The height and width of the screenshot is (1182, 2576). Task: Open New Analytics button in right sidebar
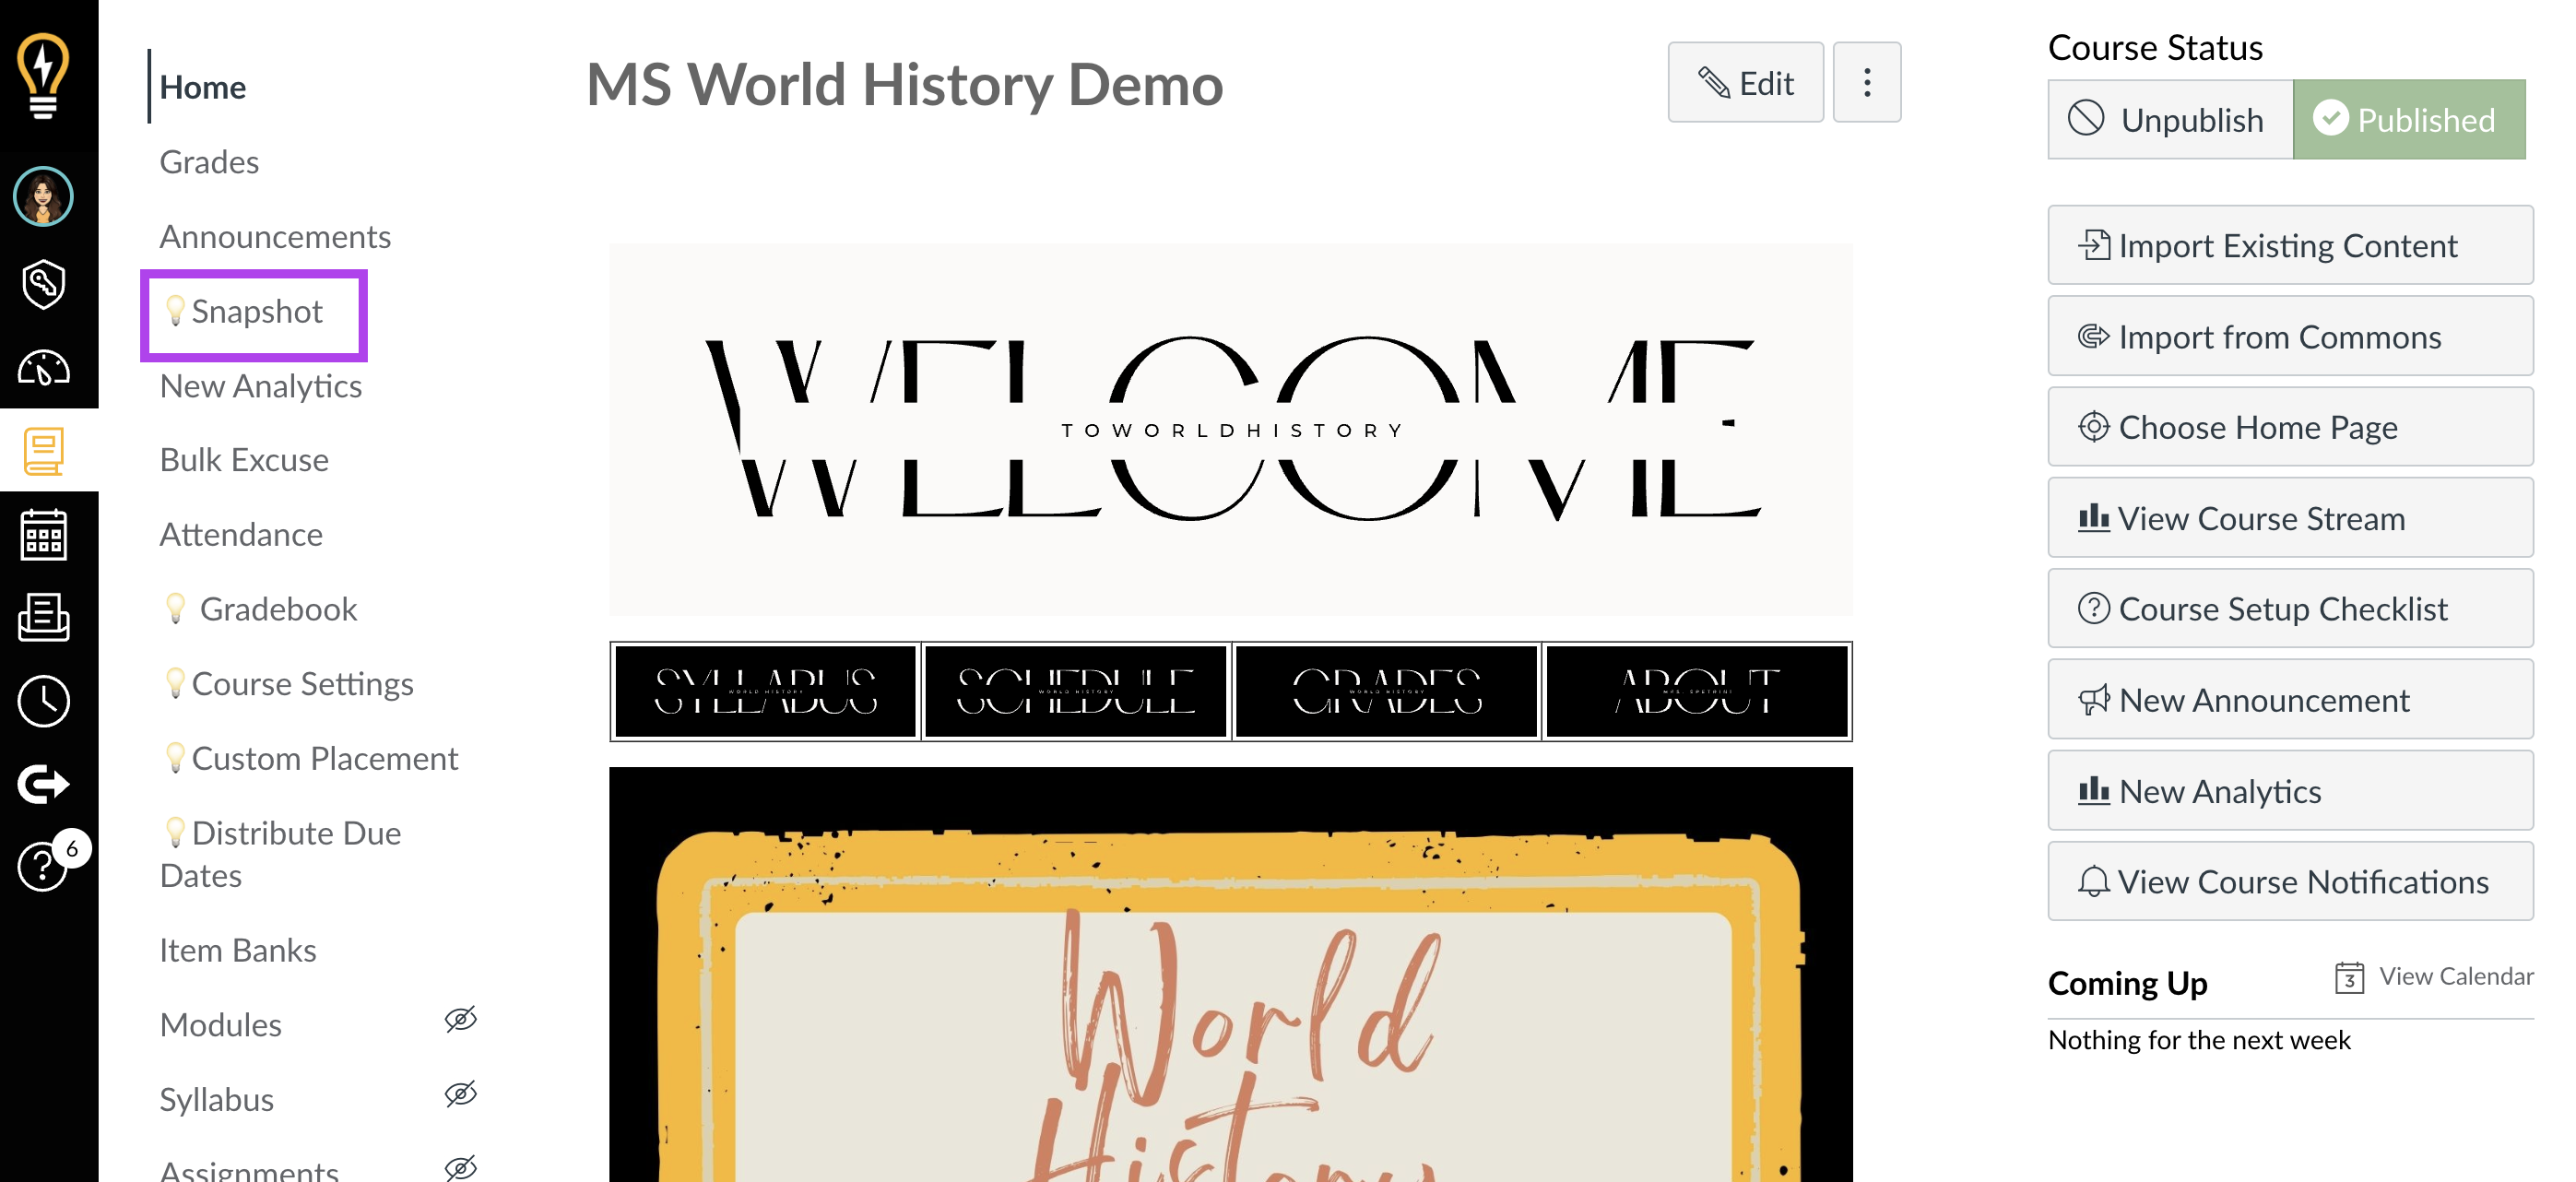(2290, 790)
